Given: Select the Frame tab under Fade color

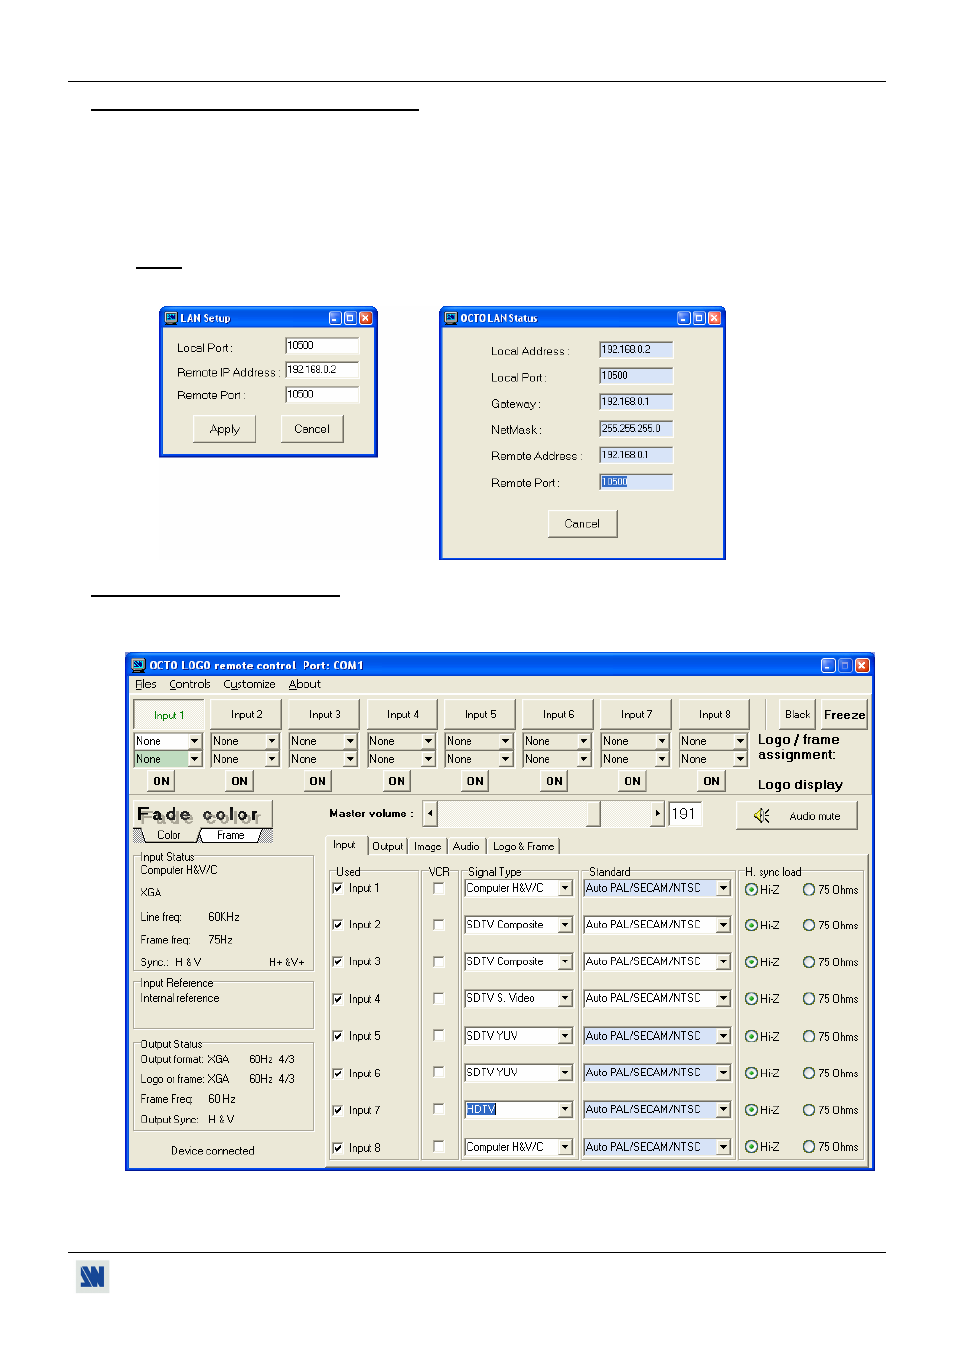Looking at the screenshot, I should coord(231,836).
